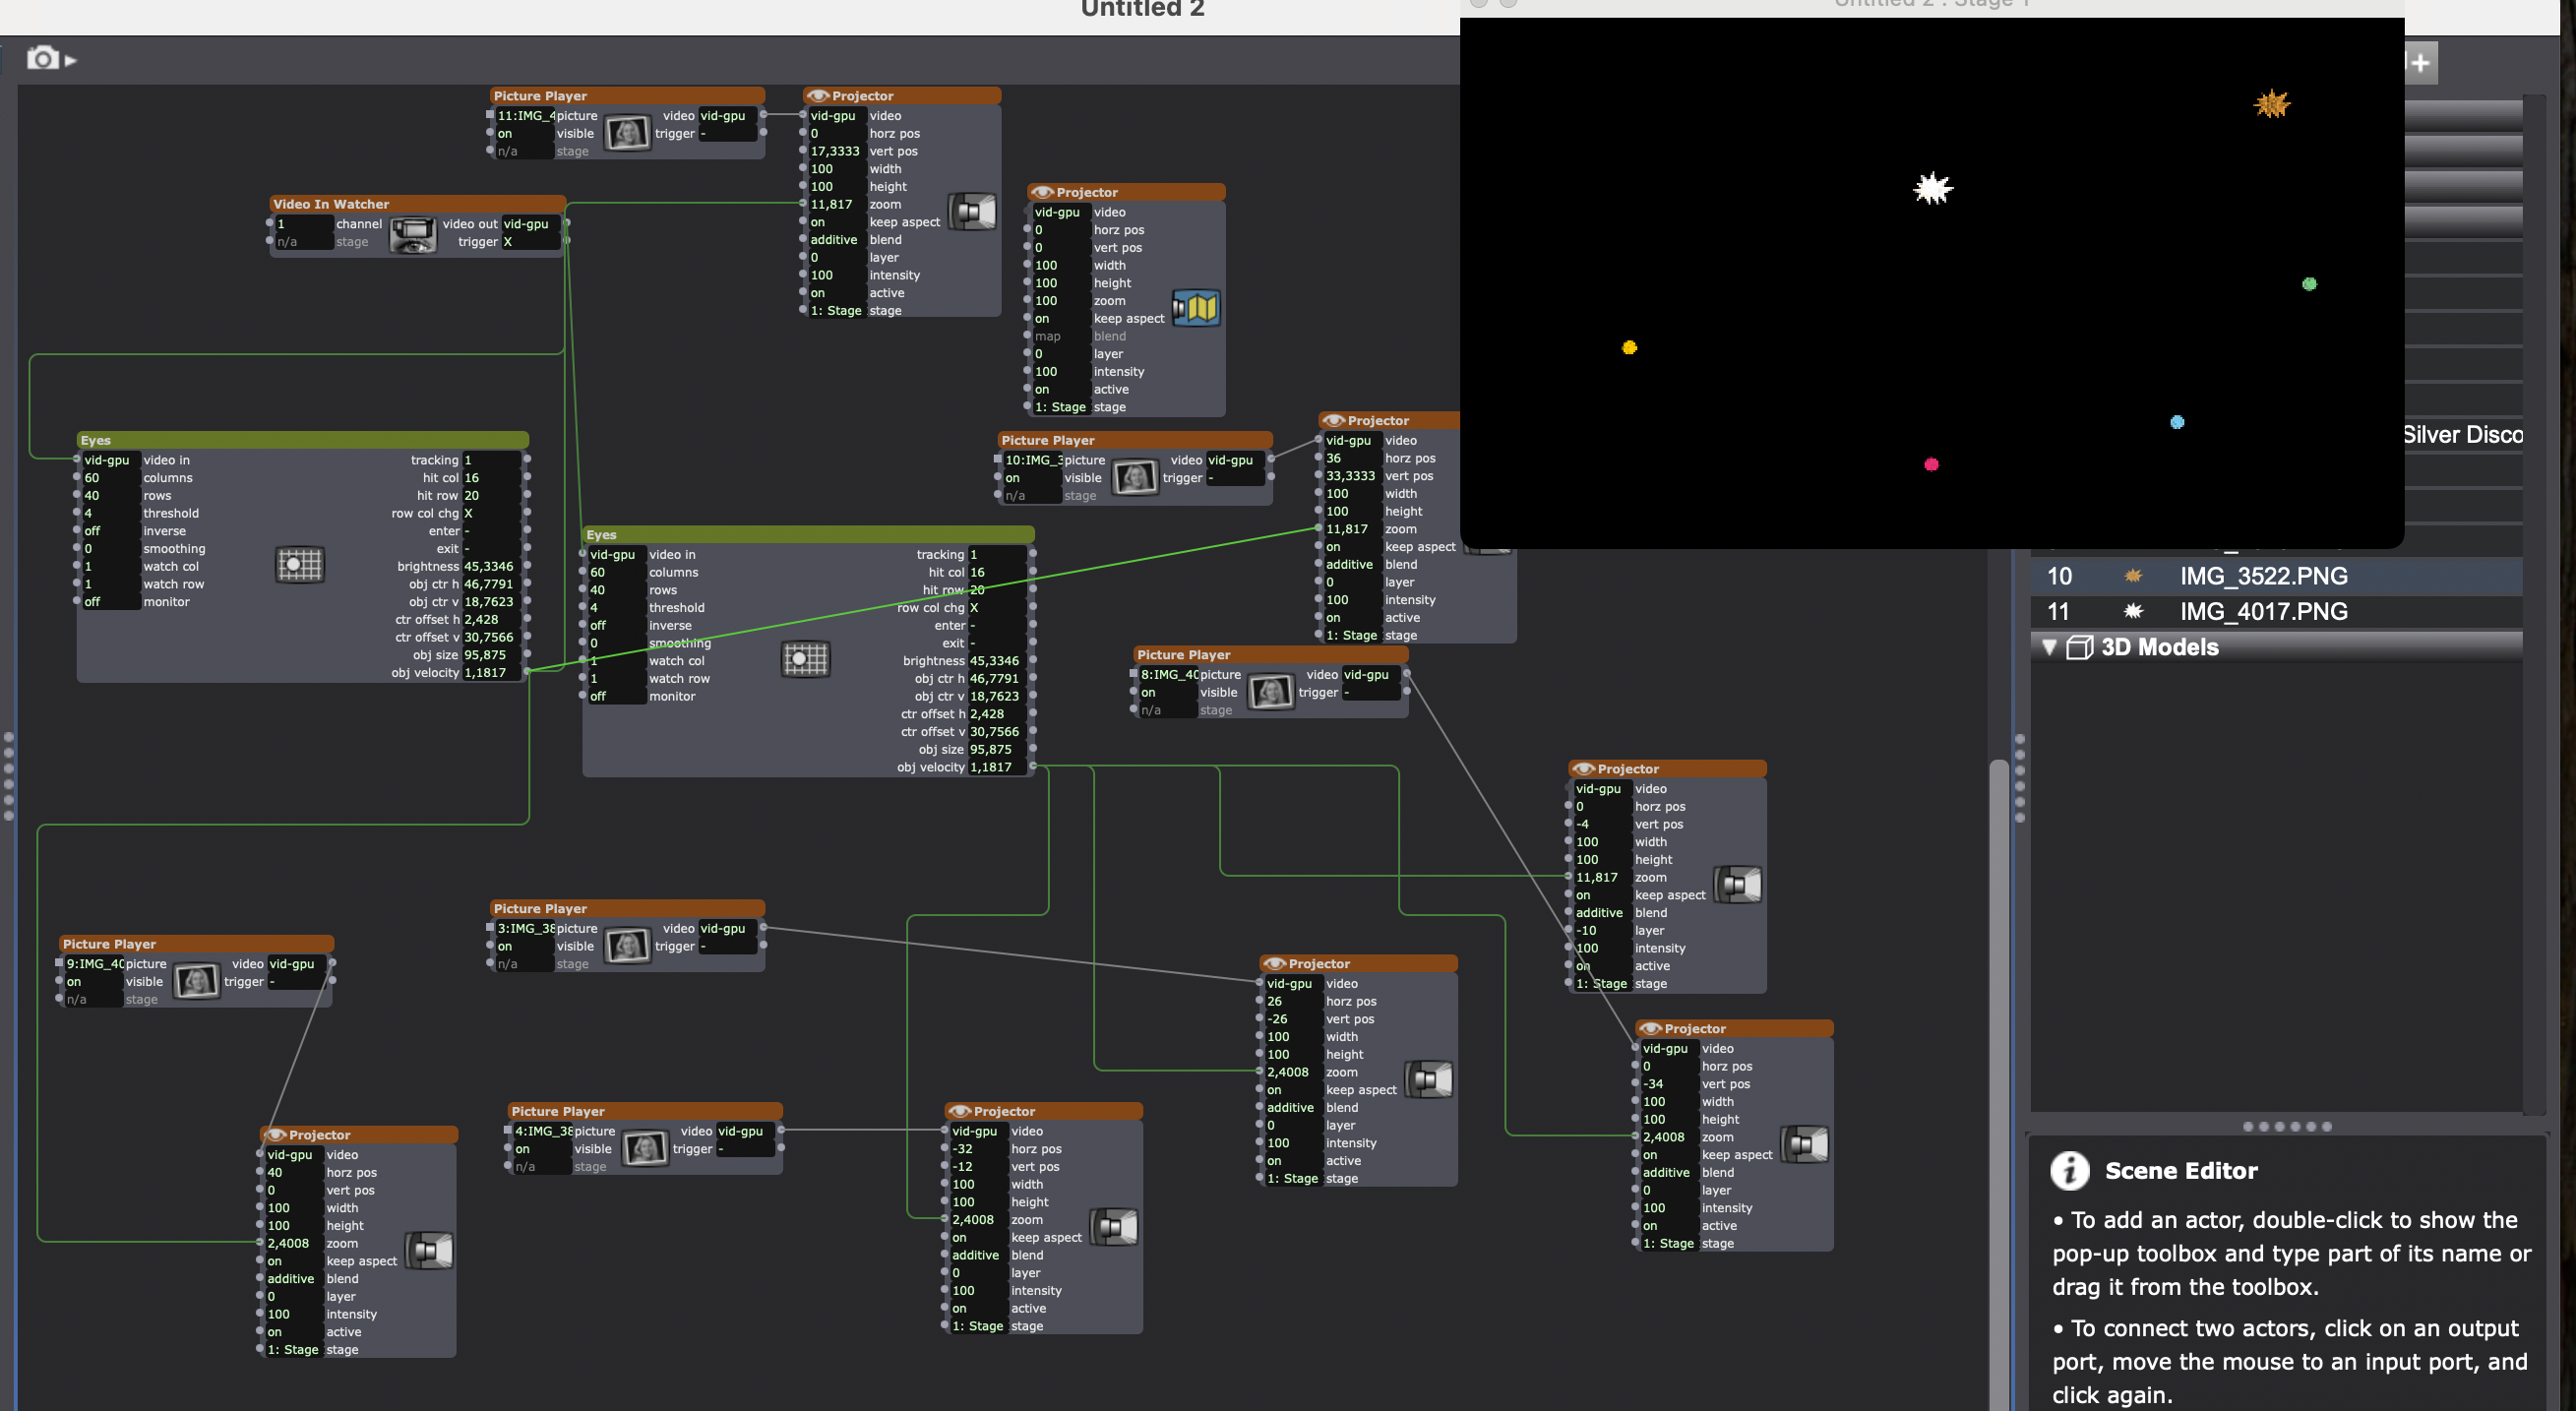Click the layer value -10 in the Projector

1602,931
